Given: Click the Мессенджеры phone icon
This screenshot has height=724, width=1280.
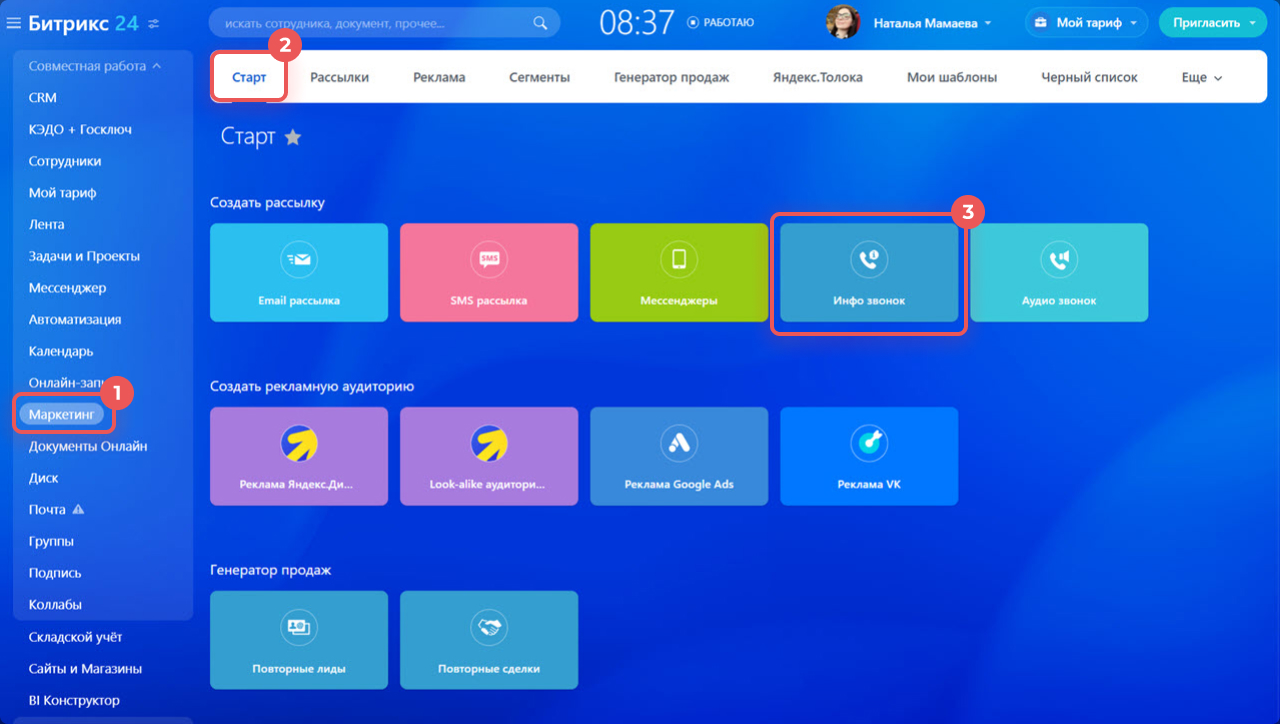Looking at the screenshot, I should click(679, 259).
